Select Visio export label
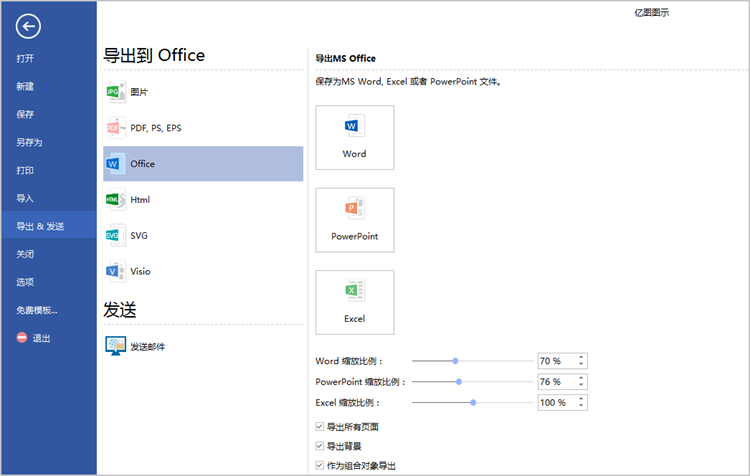The image size is (750, 476). click(141, 271)
